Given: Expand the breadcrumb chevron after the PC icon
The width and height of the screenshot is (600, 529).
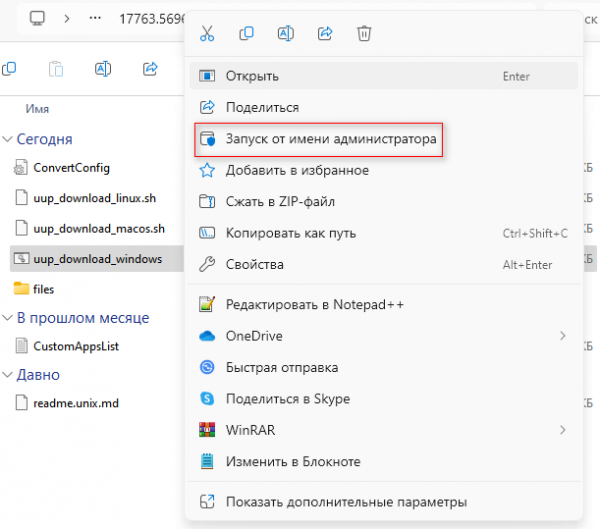Looking at the screenshot, I should coord(67,18).
